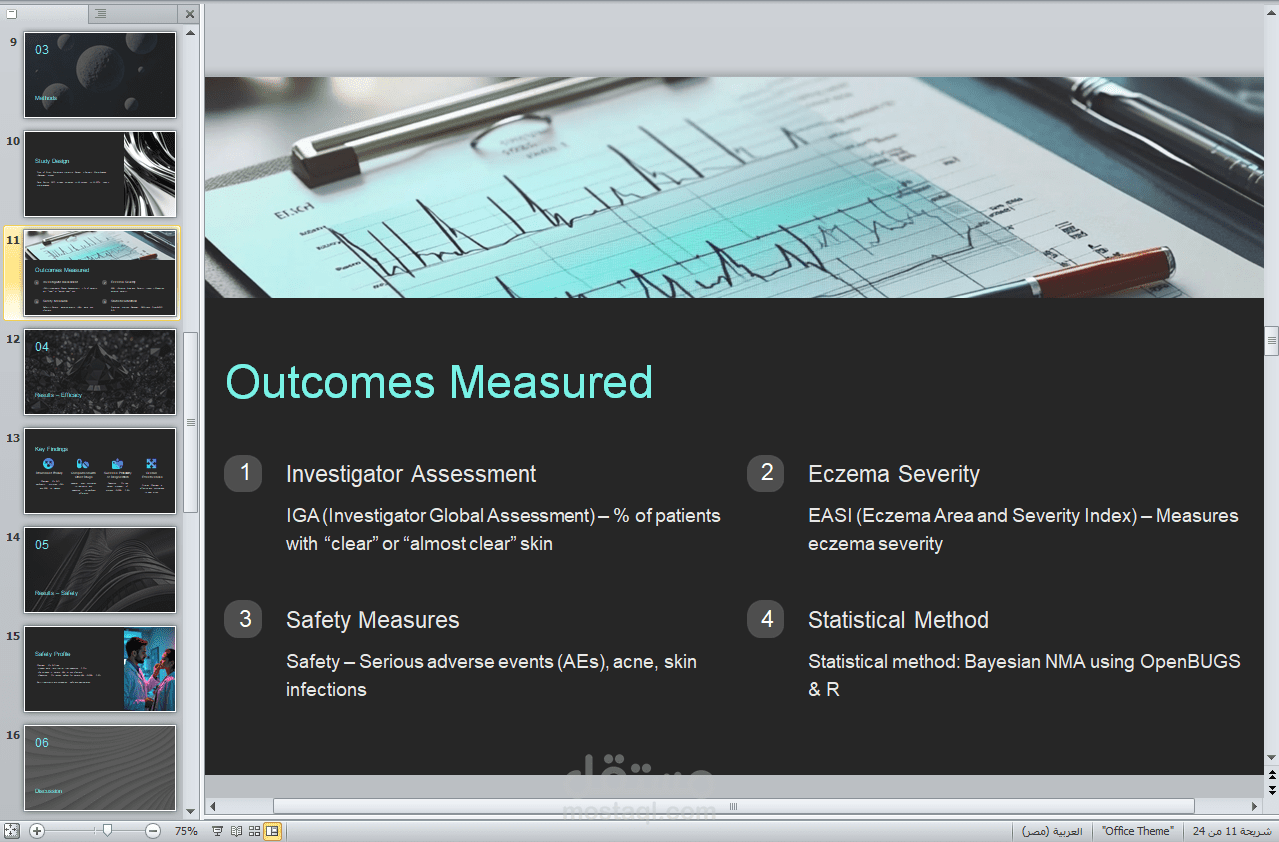Click the Safety Measures heading

click(373, 620)
